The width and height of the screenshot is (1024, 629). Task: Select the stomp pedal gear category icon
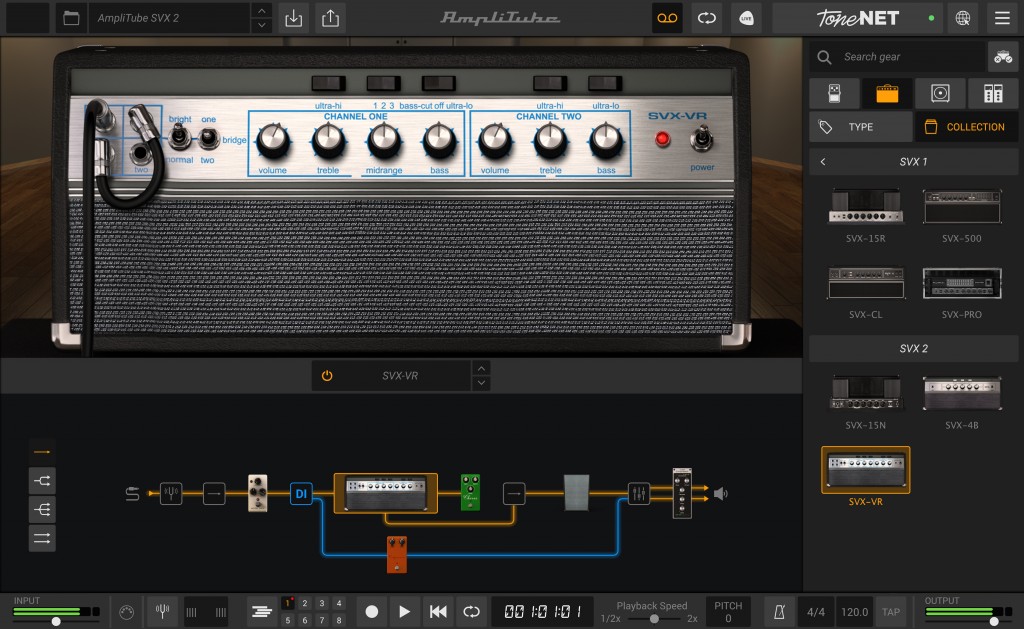[x=834, y=93]
